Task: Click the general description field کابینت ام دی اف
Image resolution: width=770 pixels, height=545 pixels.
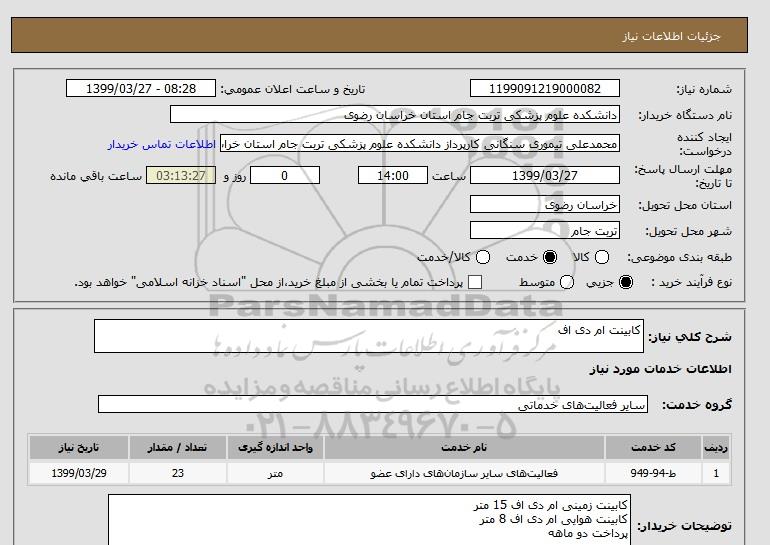Action: click(x=369, y=336)
